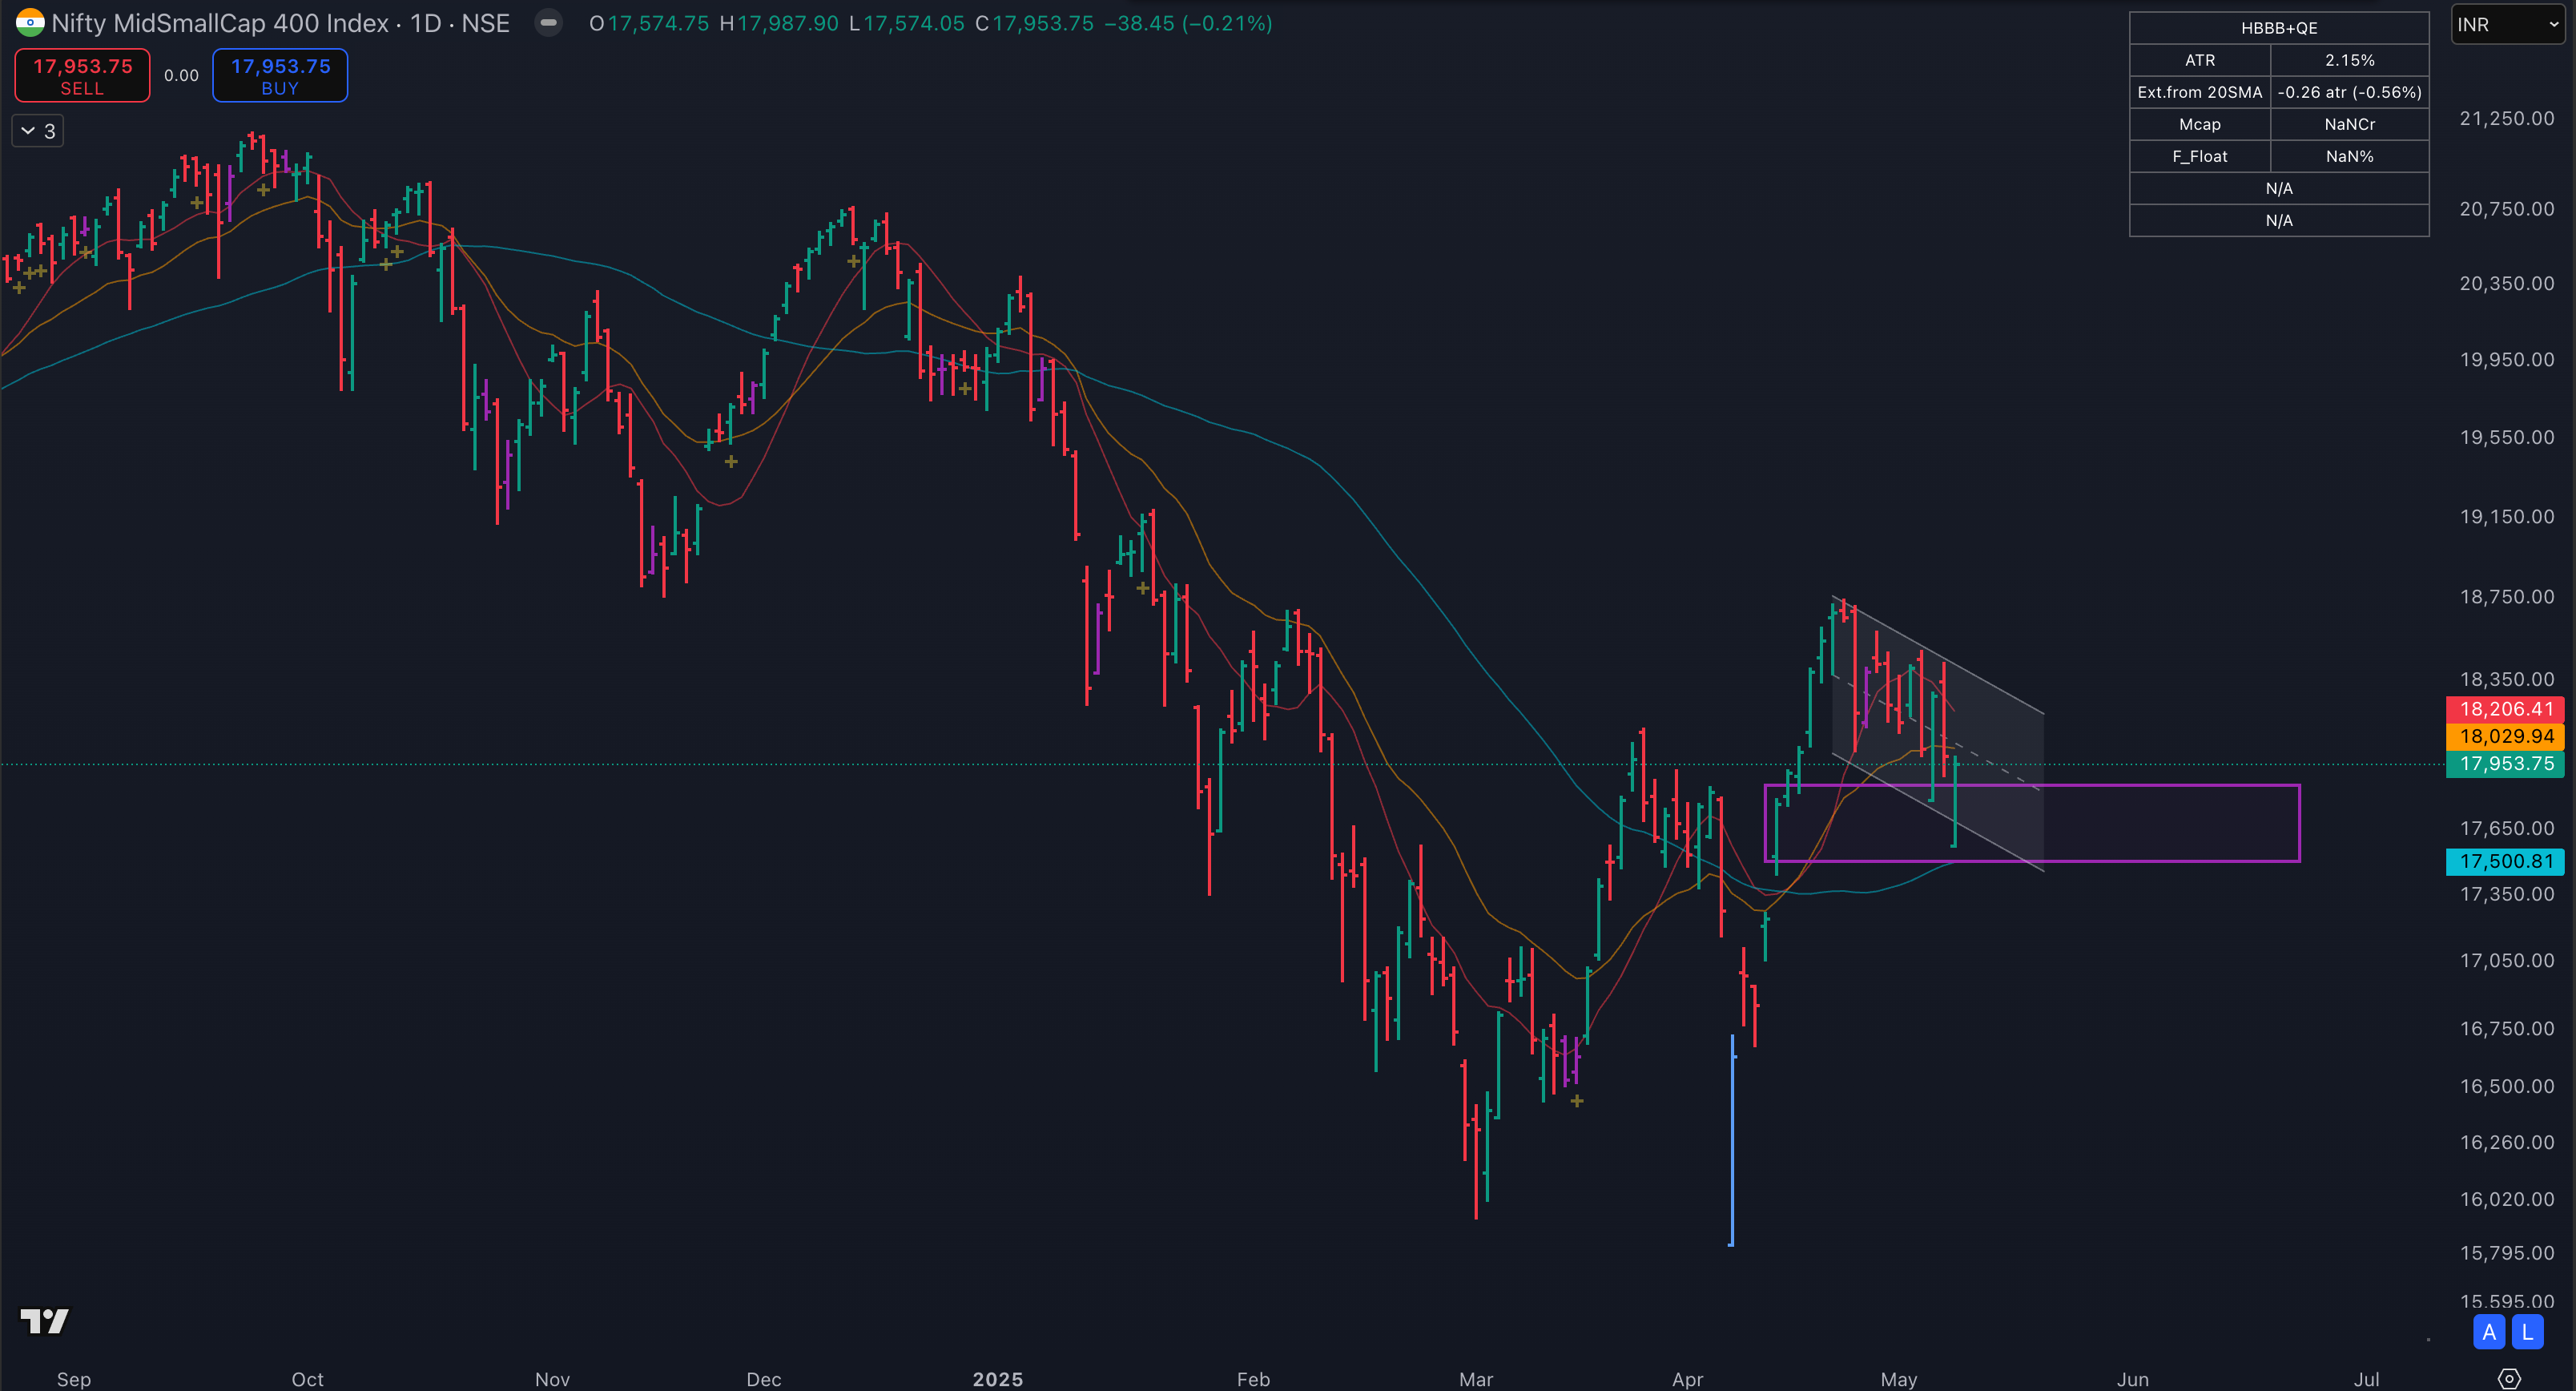The image size is (2576, 1391).
Task: Click the HBBB+QE table header
Action: [2279, 28]
